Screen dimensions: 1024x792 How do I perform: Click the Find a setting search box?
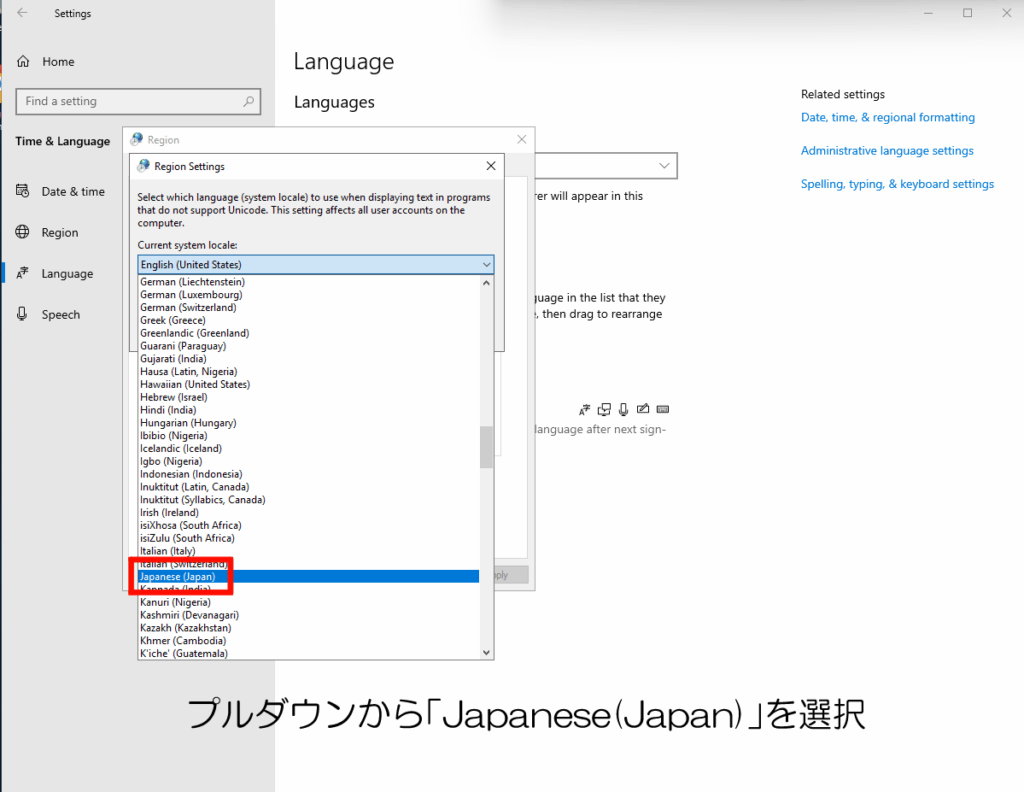coord(128,101)
